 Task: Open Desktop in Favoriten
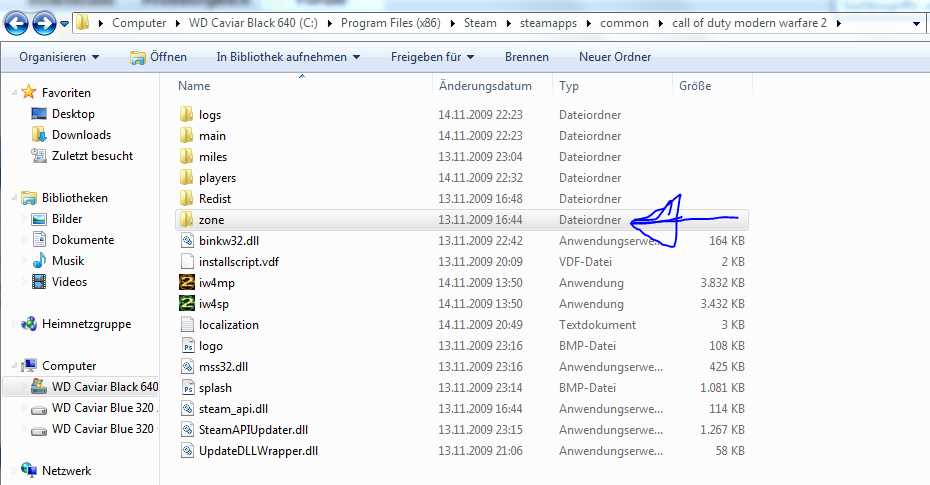pyautogui.click(x=73, y=114)
